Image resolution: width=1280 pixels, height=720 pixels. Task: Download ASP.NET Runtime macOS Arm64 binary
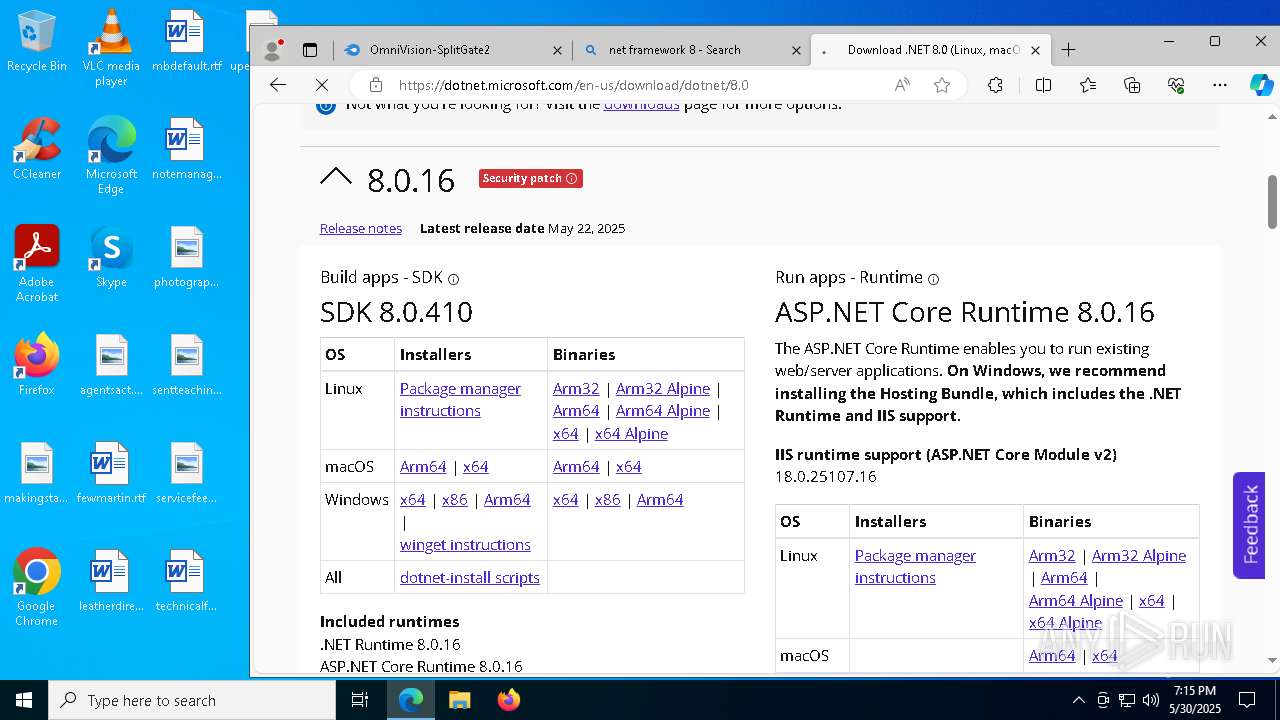(x=1052, y=655)
